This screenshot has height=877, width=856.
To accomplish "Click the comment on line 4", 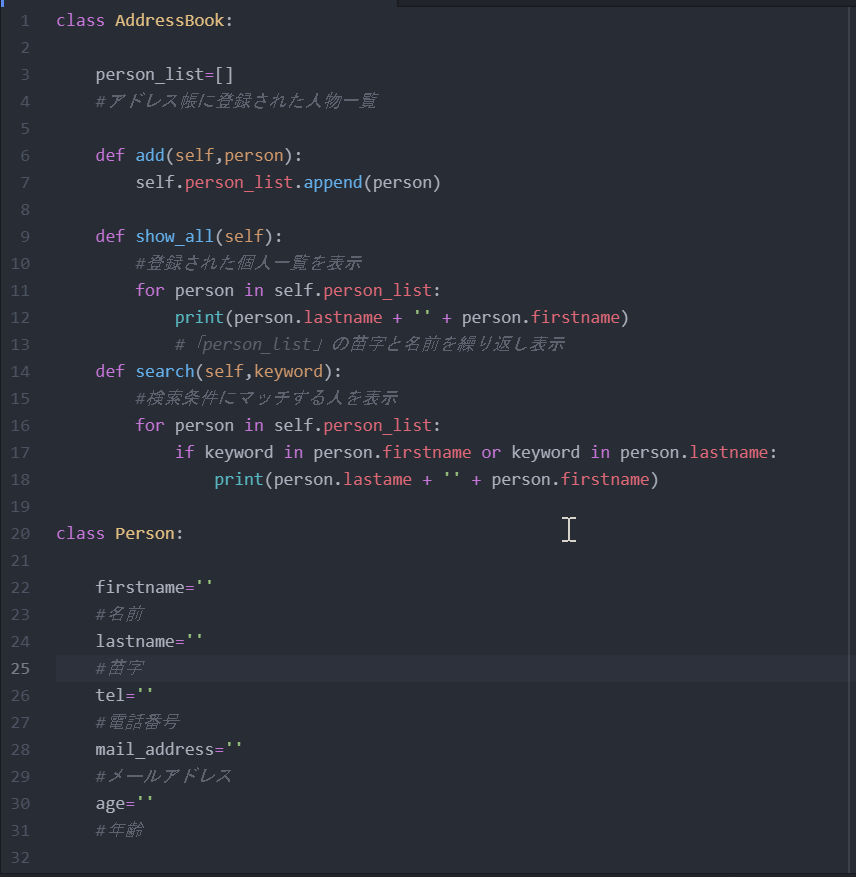I will (x=237, y=101).
